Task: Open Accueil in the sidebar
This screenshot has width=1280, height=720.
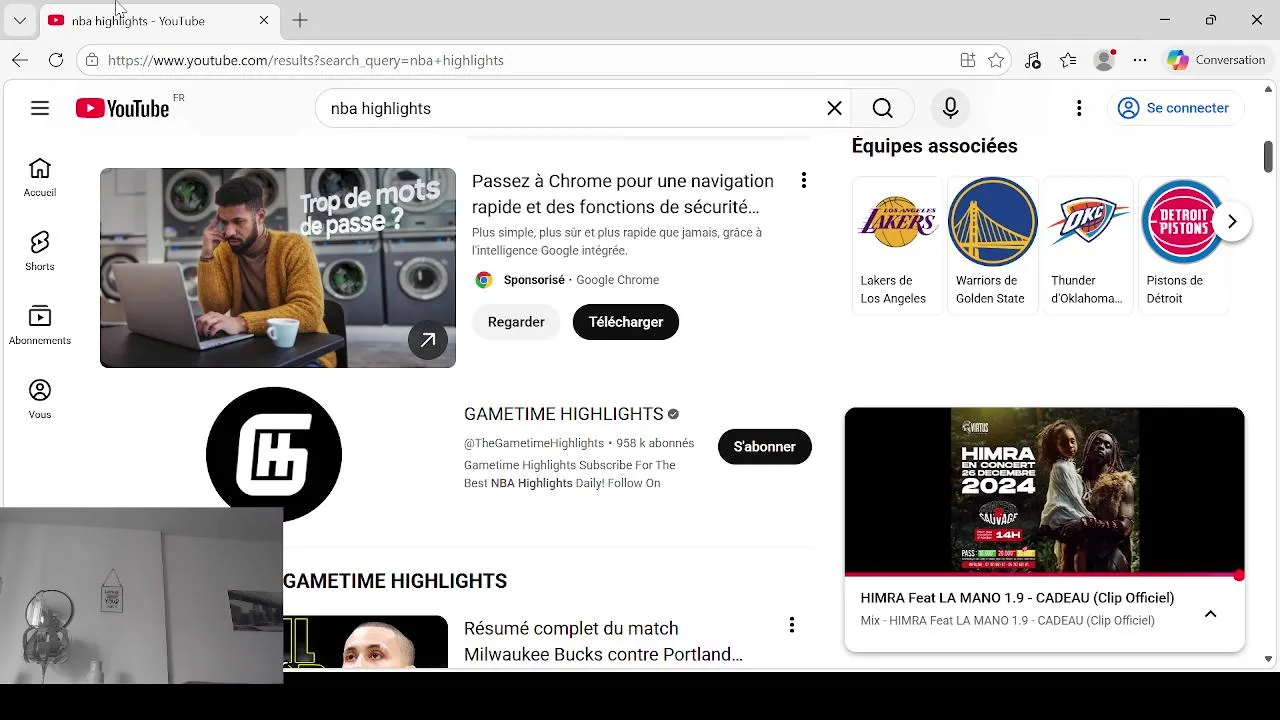Action: 40,178
